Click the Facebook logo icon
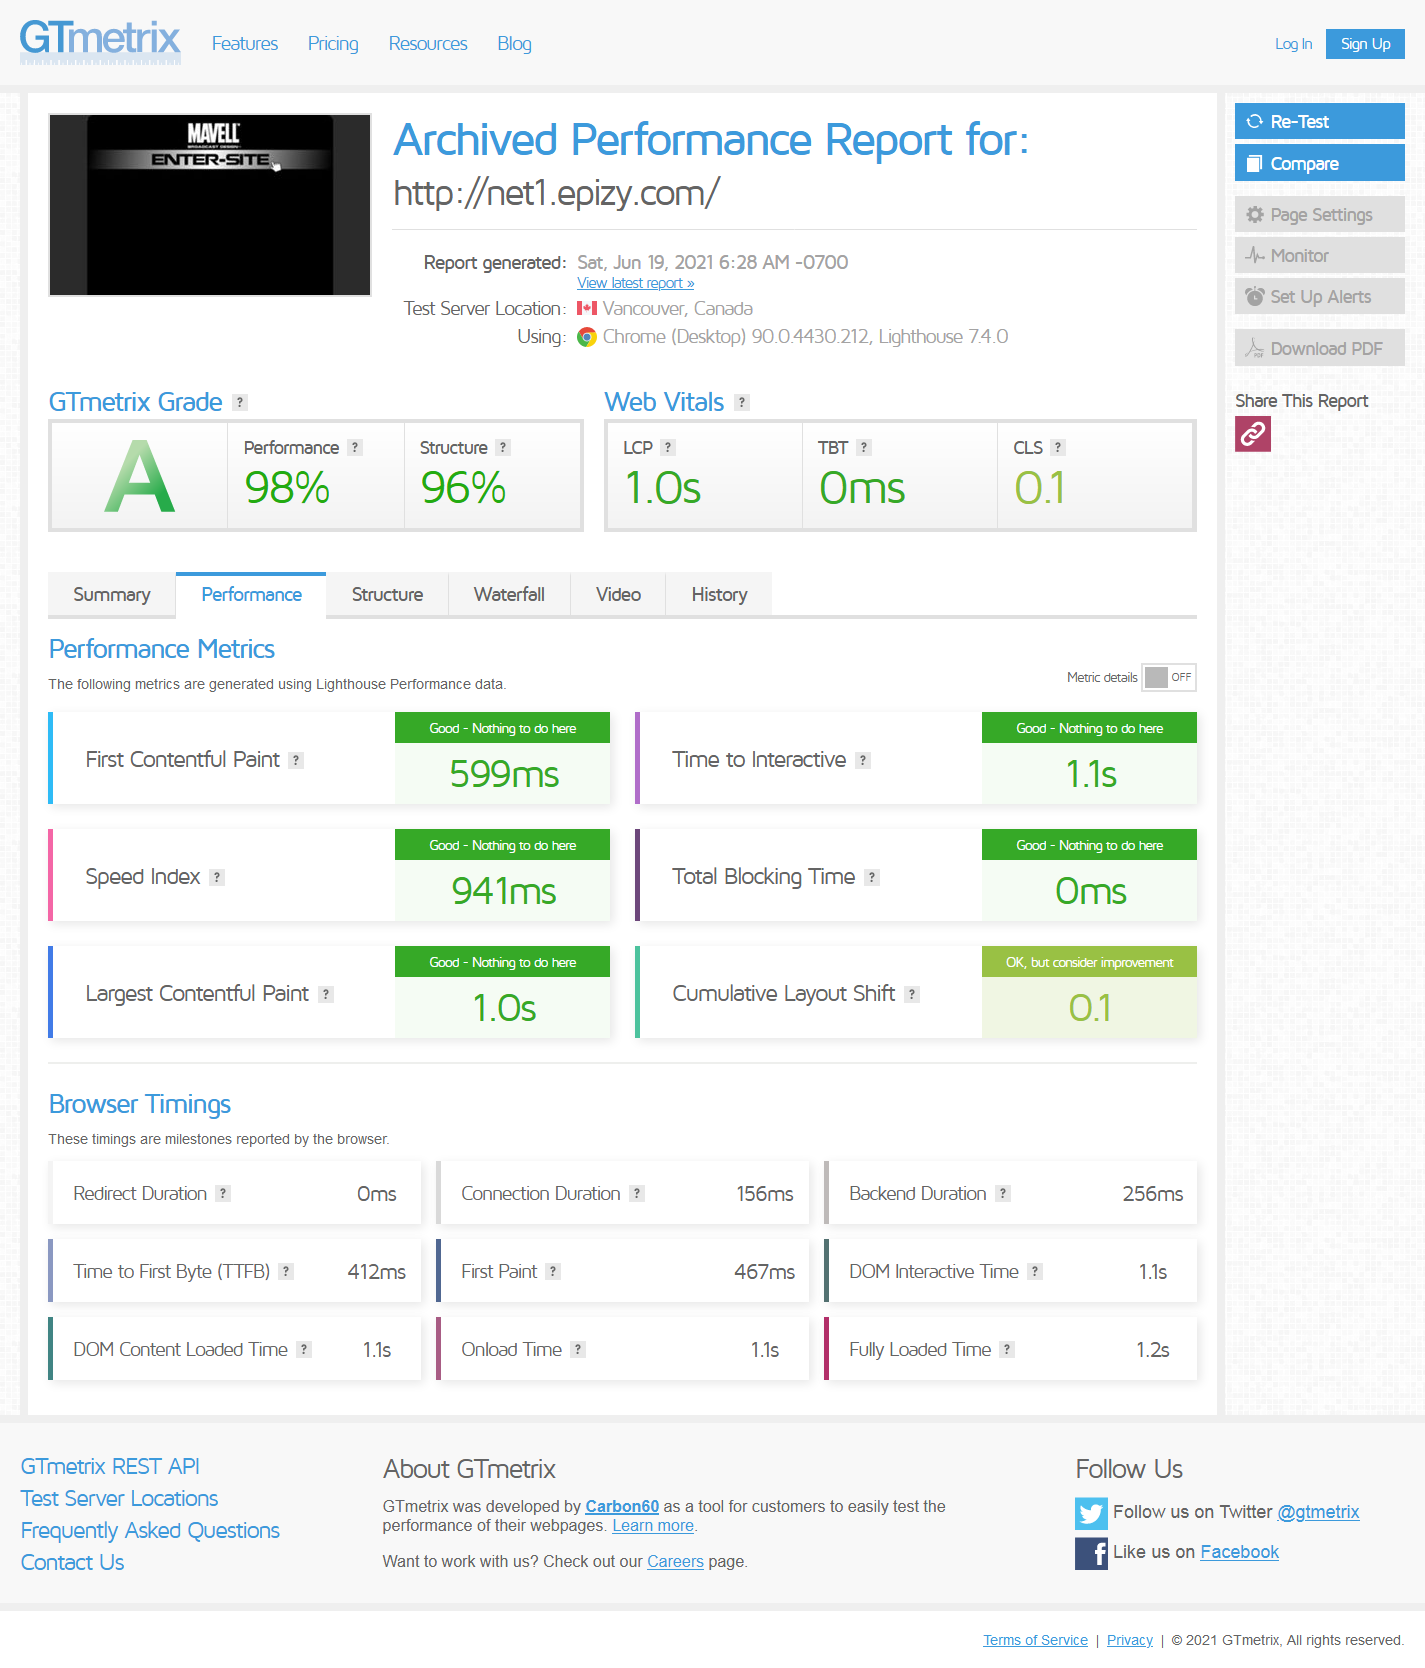The image size is (1425, 1668). pyautogui.click(x=1091, y=1553)
